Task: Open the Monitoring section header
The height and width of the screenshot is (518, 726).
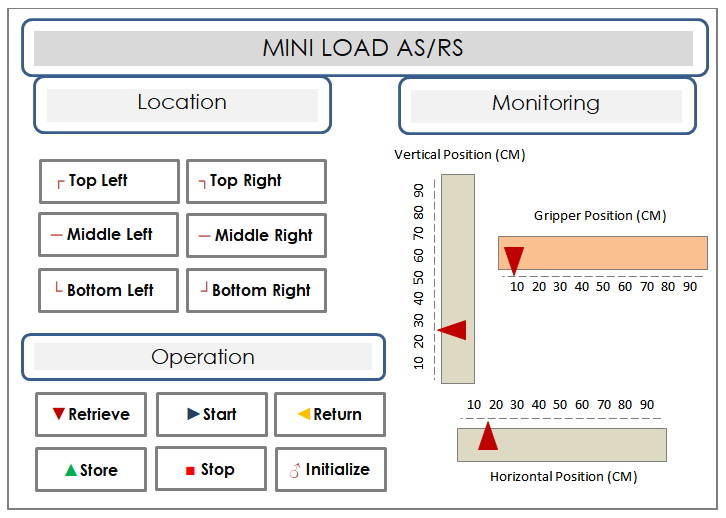Action: [547, 106]
